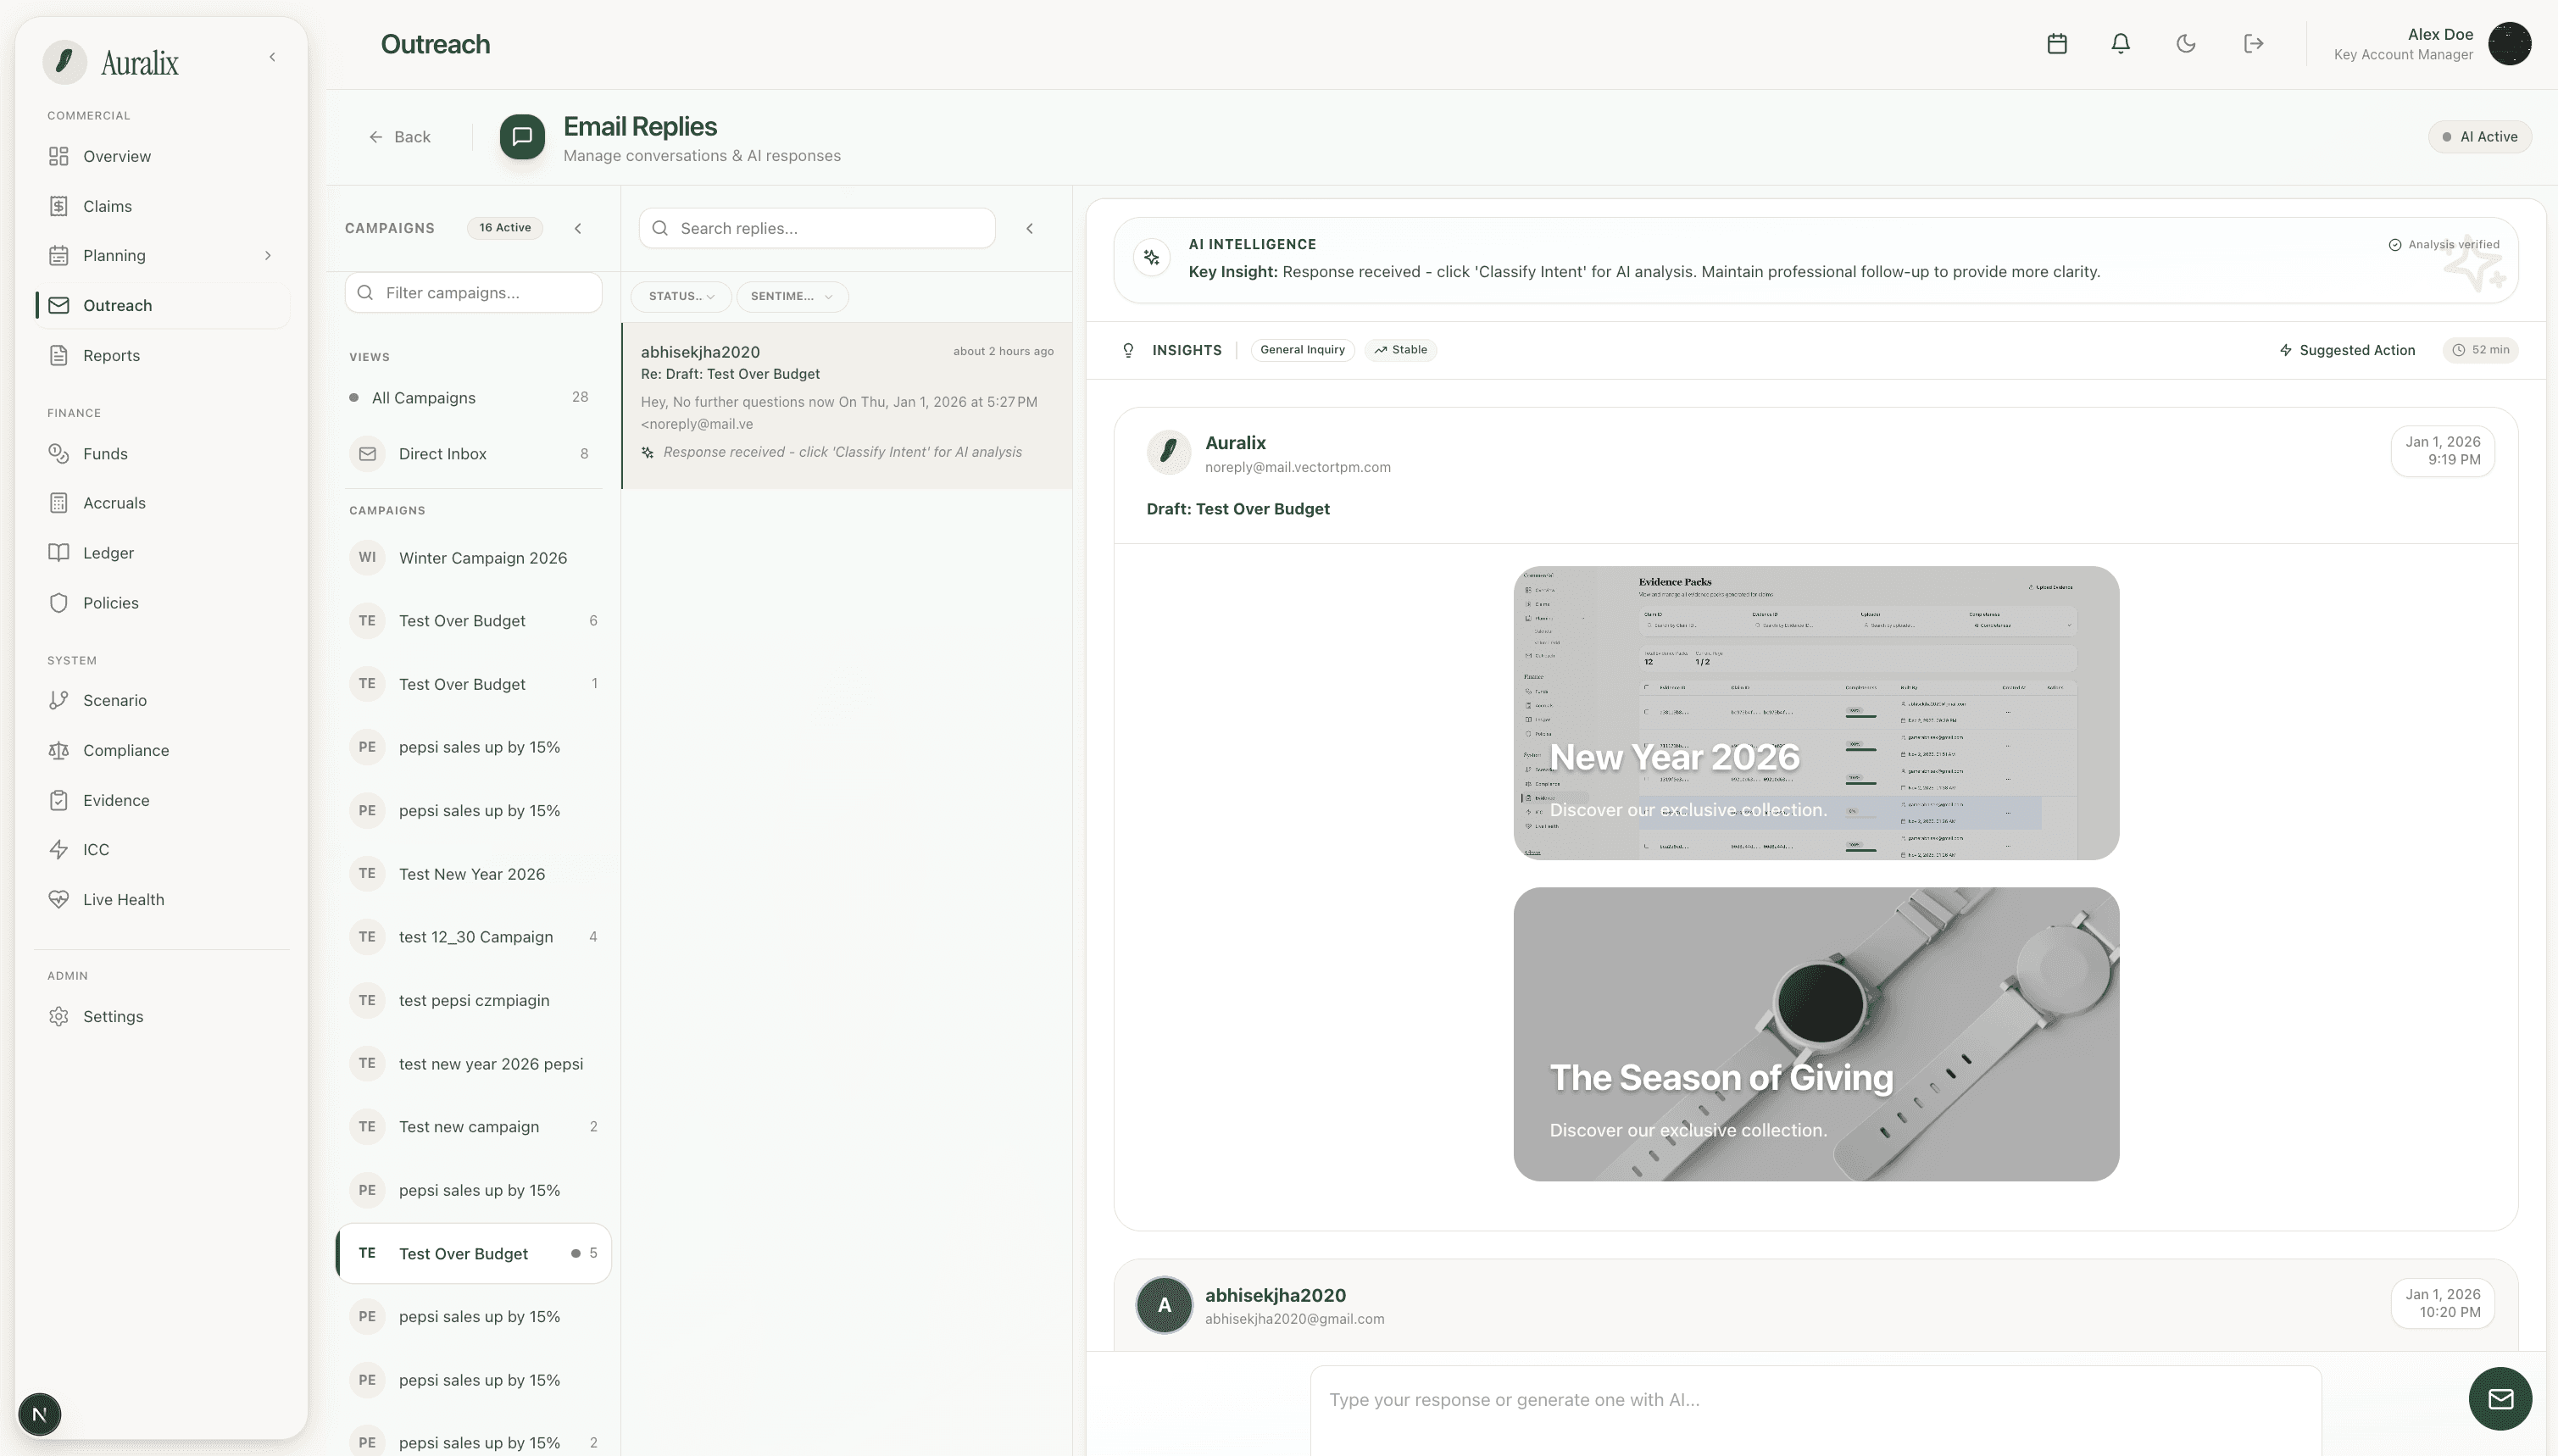Image resolution: width=2558 pixels, height=1456 pixels.
Task: Expand the Planning submenu chevron
Action: (267, 256)
